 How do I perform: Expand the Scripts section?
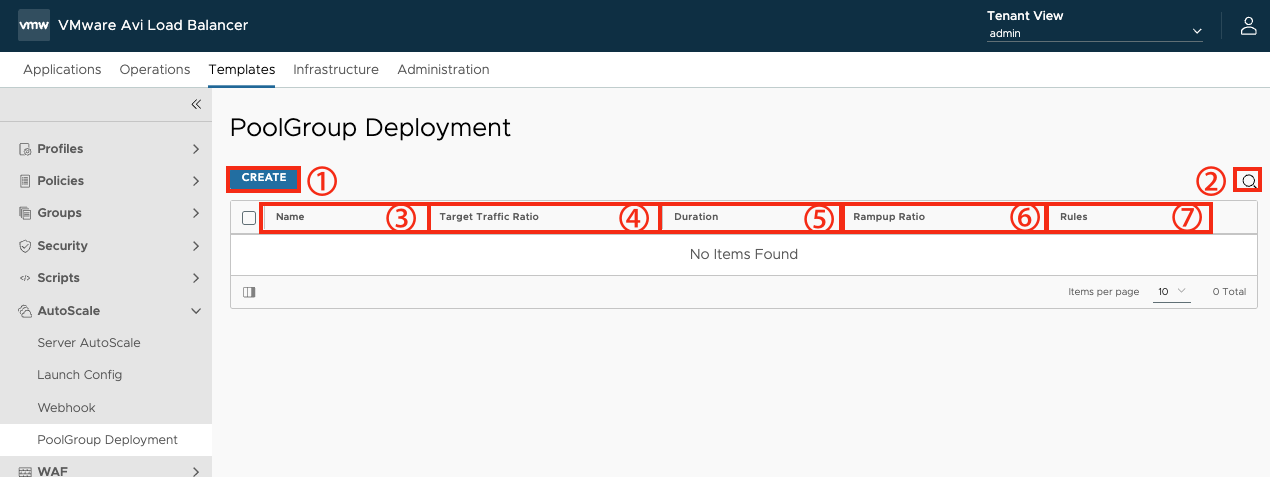click(196, 278)
